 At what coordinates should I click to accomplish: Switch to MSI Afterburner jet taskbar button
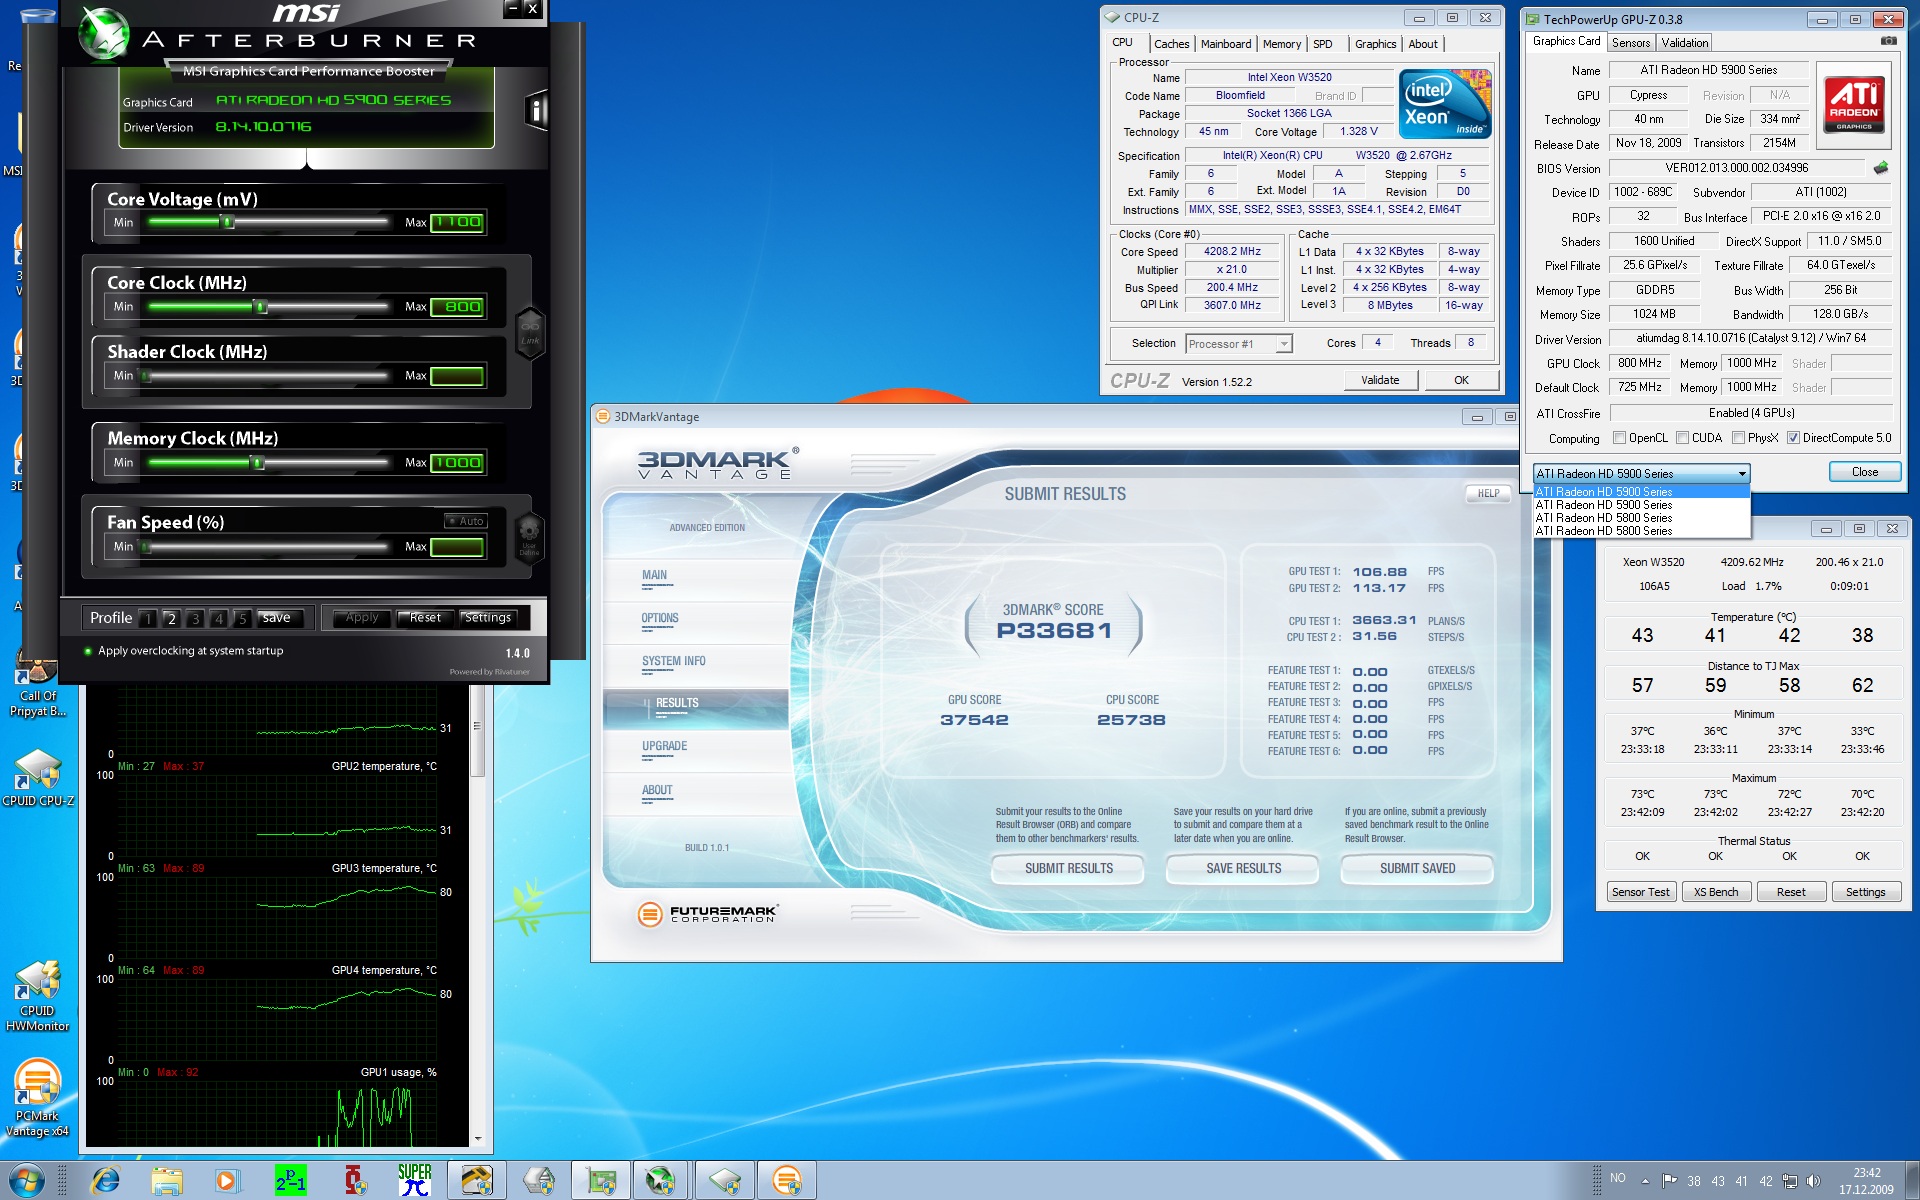point(662,1181)
